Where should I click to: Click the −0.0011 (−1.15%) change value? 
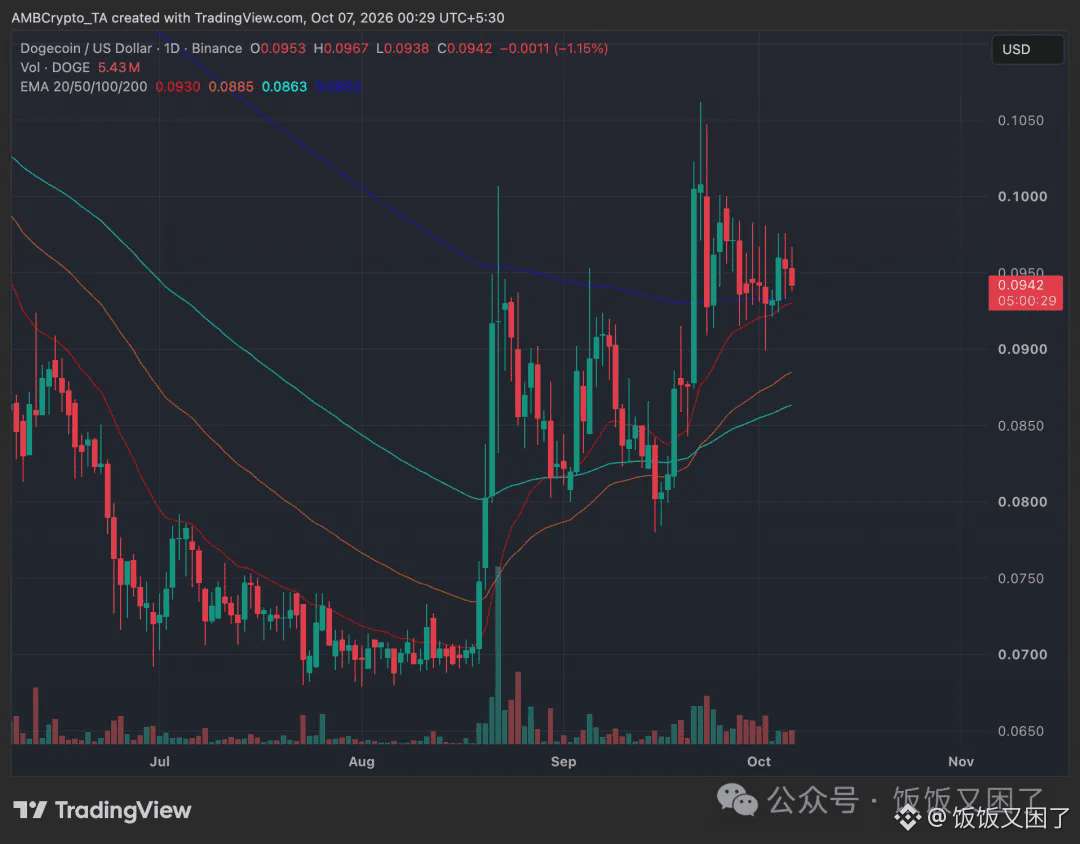554,48
